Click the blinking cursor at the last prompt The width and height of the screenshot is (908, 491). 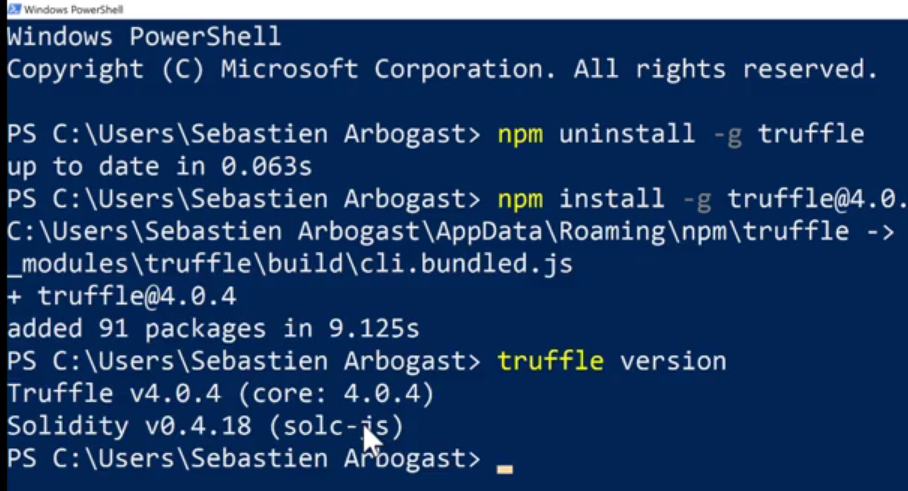504,470
